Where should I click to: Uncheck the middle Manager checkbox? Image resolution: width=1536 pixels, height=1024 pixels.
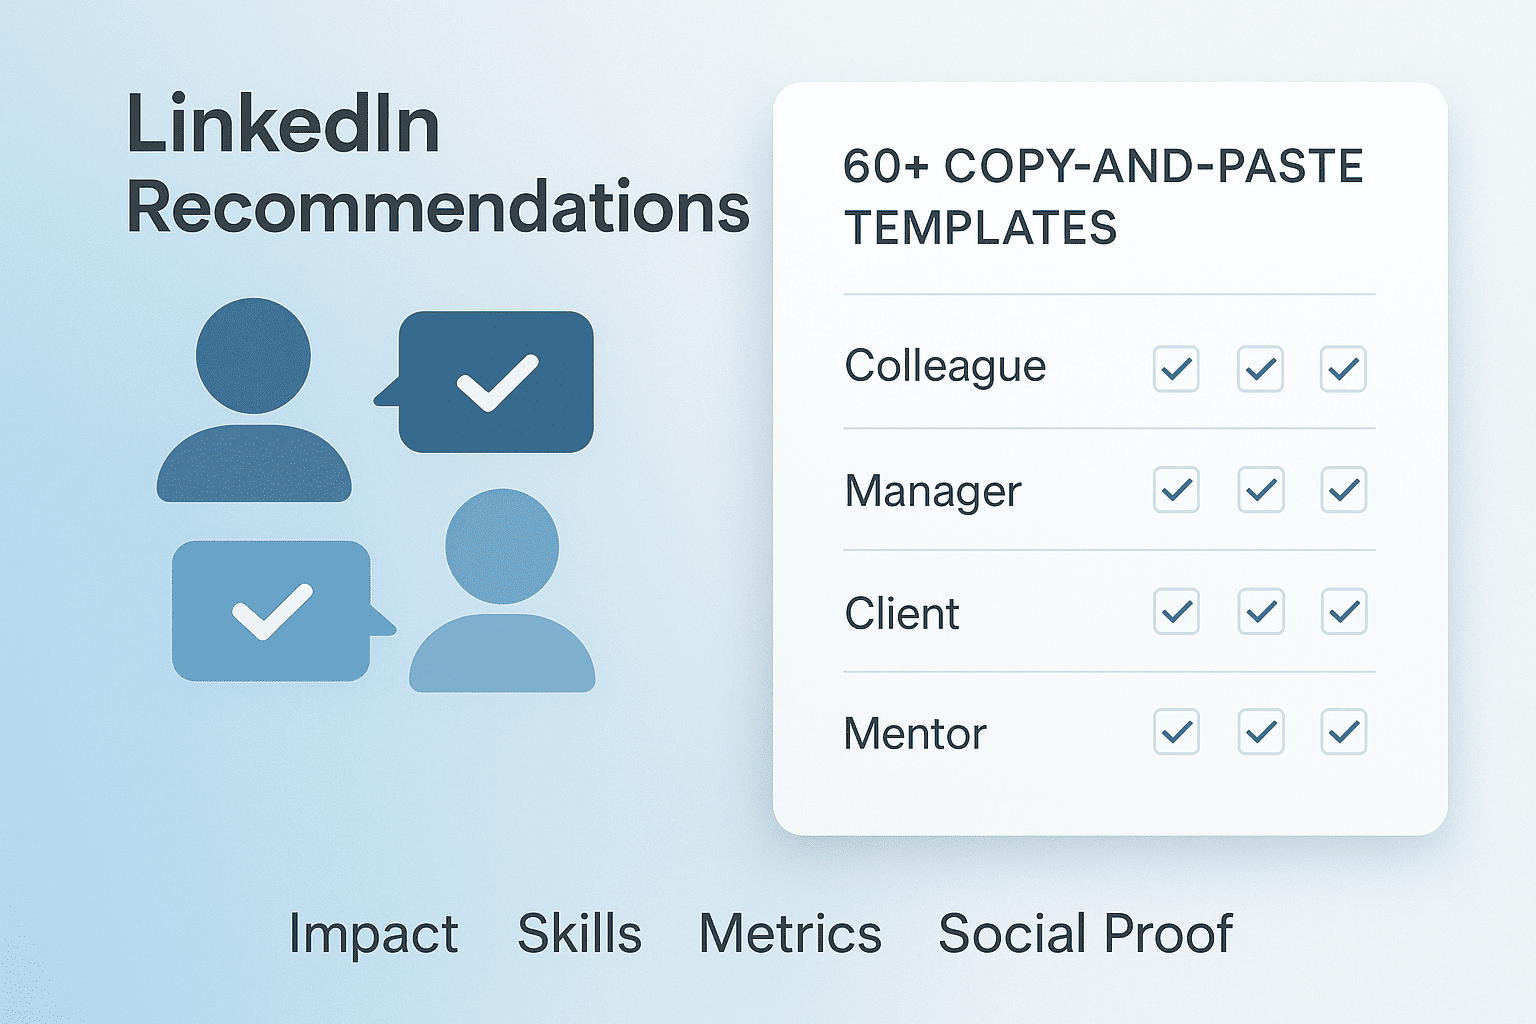(x=1260, y=490)
